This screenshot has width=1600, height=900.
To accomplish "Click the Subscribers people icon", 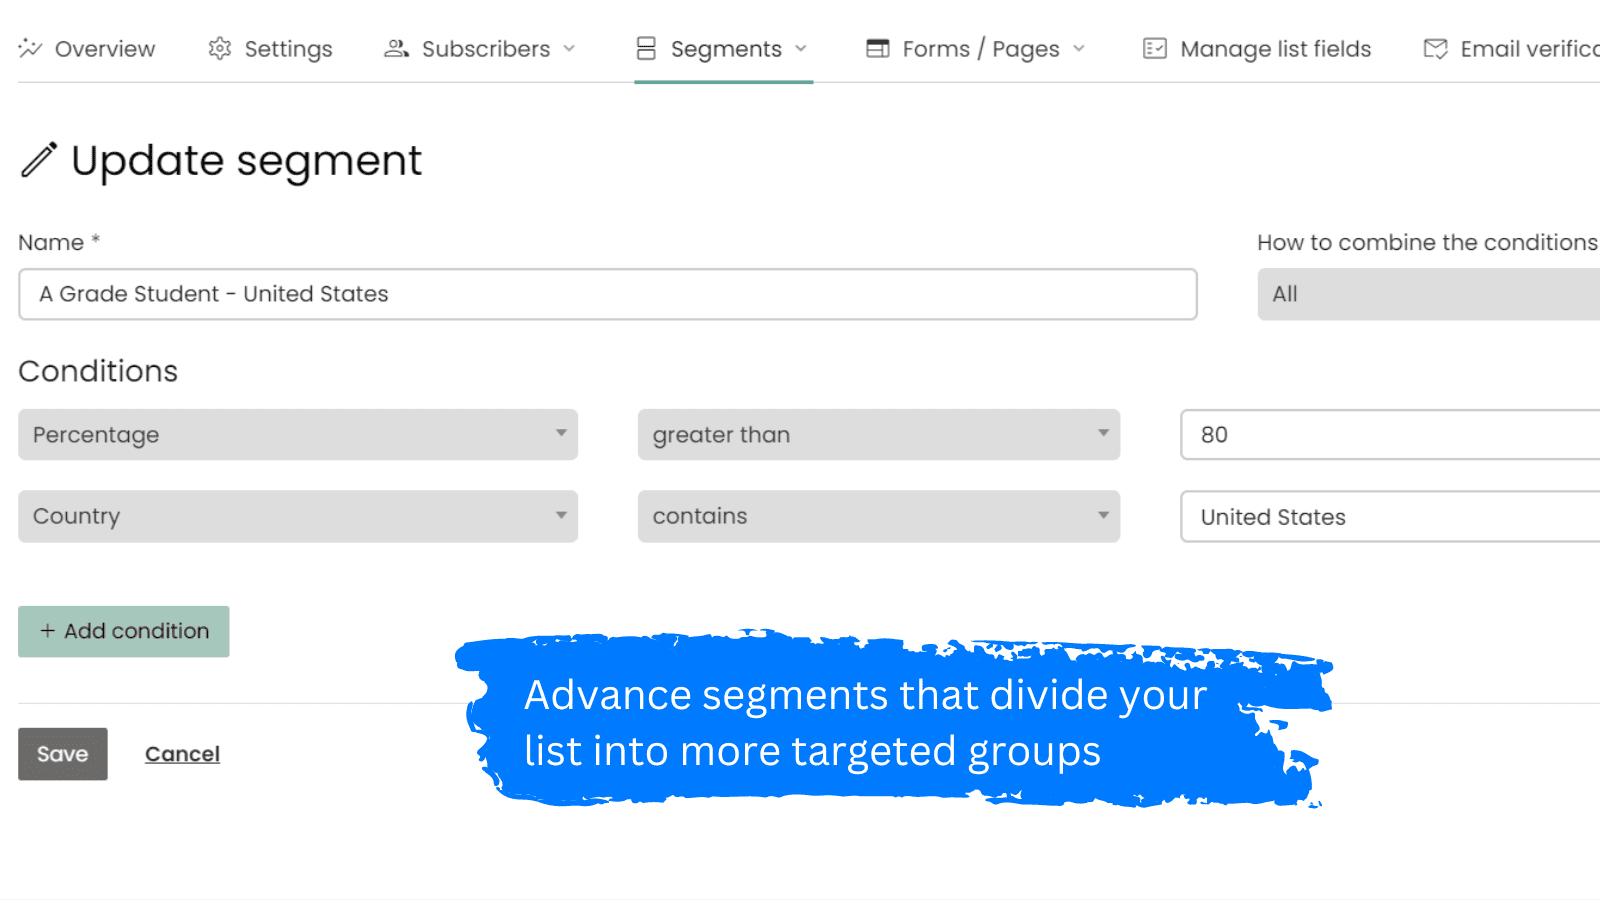I will click(x=396, y=48).
